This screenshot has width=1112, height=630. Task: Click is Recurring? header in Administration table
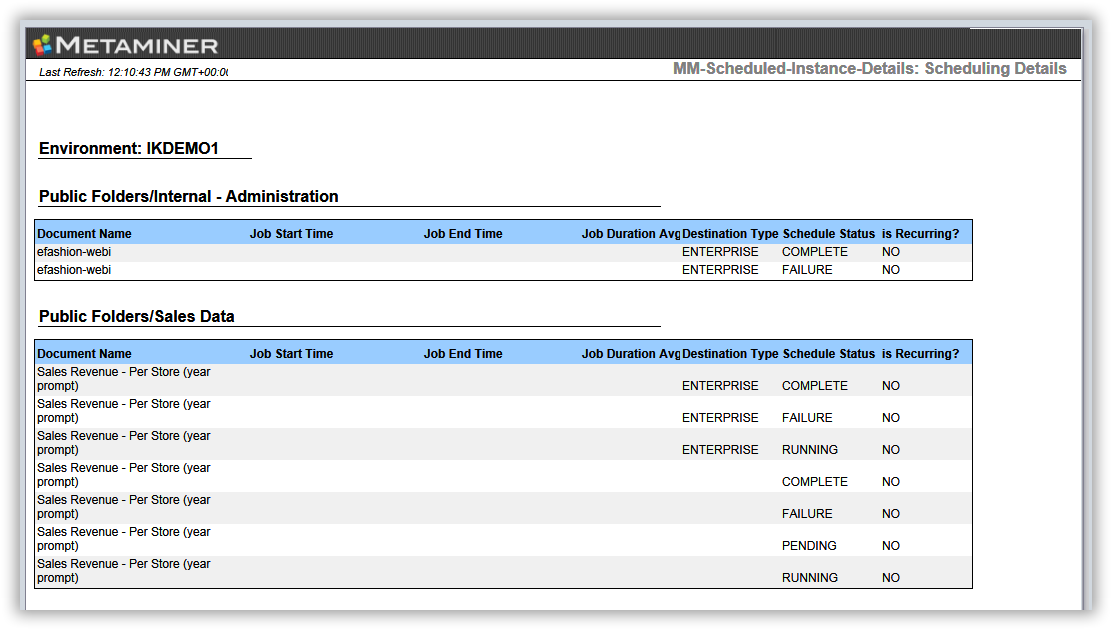coord(921,233)
